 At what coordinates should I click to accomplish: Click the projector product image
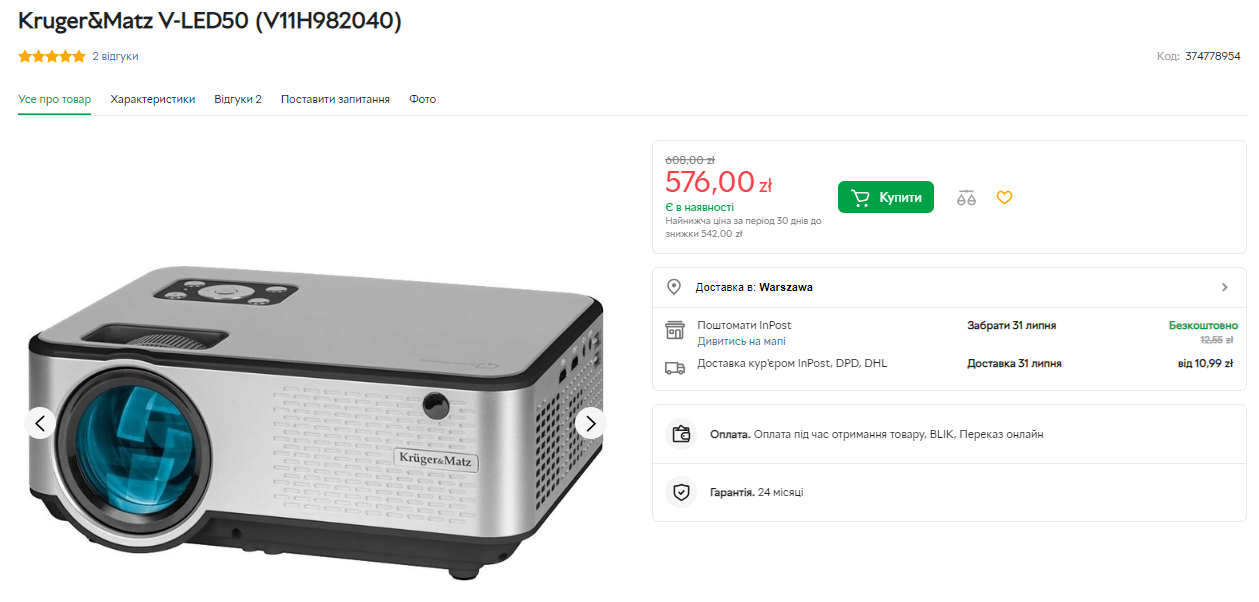pyautogui.click(x=315, y=420)
